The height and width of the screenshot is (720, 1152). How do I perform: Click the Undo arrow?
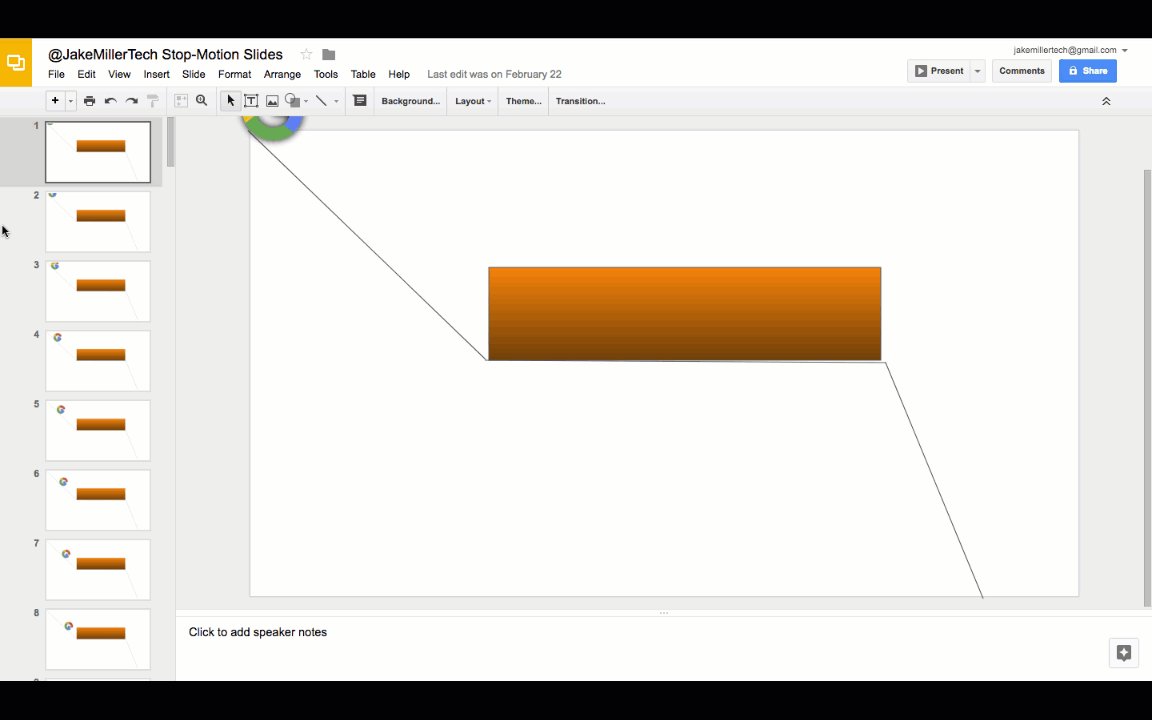110,101
